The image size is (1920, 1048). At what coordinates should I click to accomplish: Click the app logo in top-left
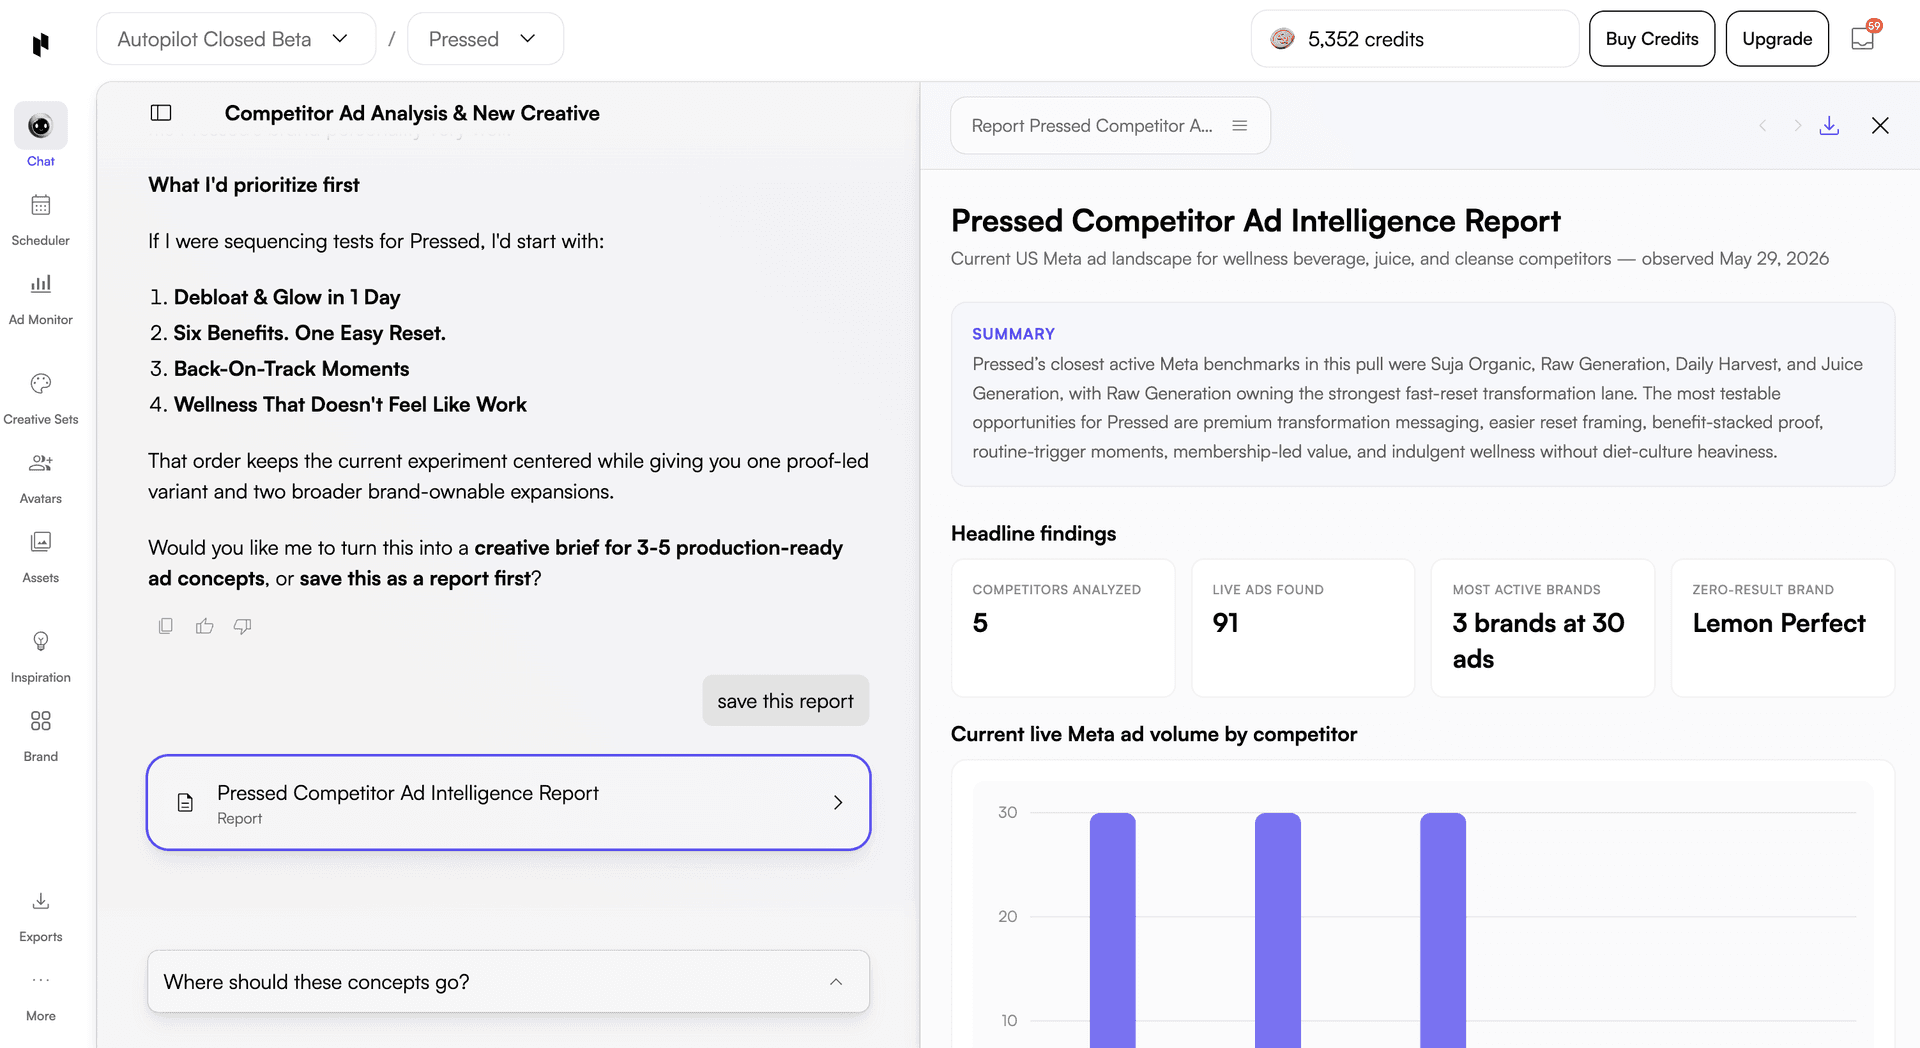41,44
